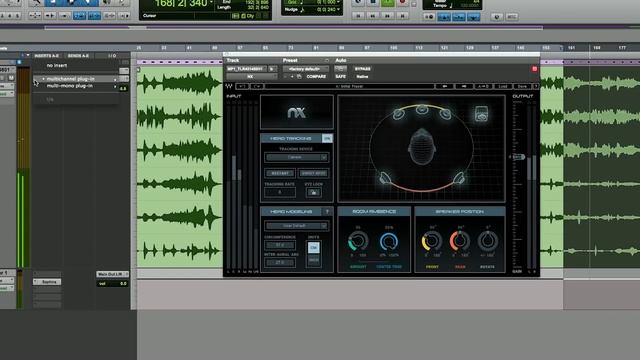Click the FRONT speaker position knob
This screenshot has width=640, height=360.
tap(431, 241)
